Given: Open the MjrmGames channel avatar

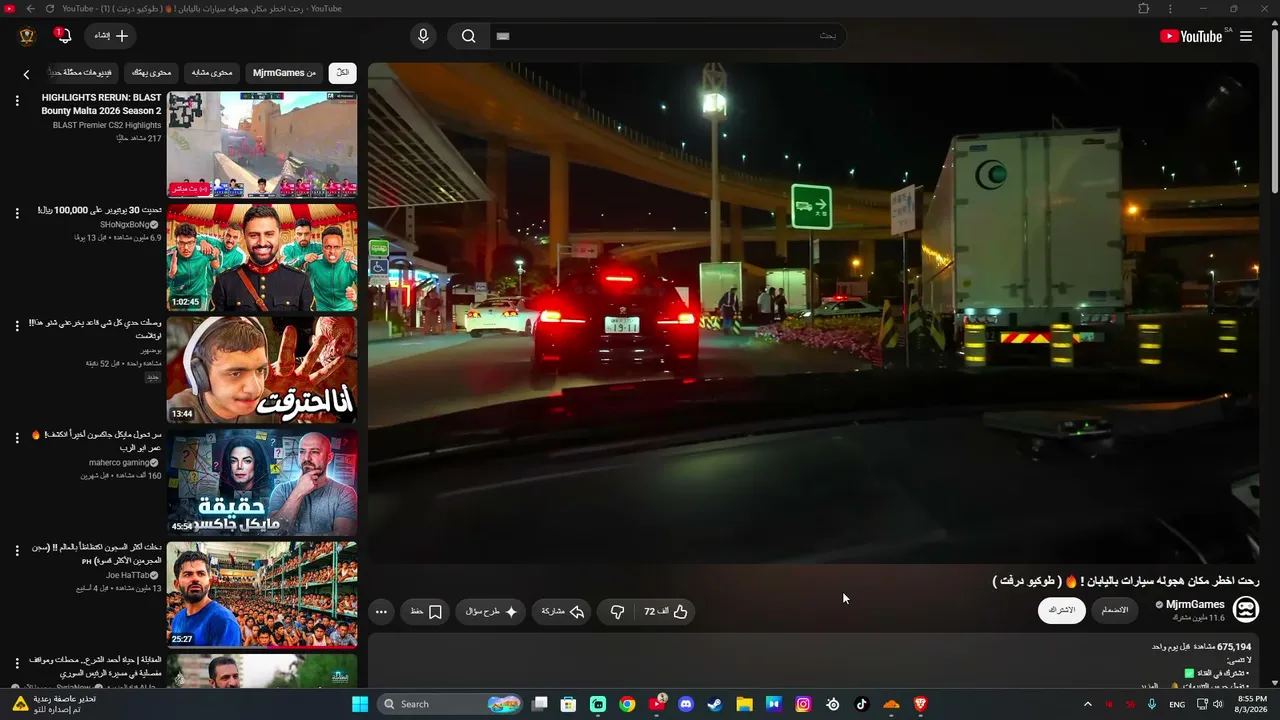Looking at the screenshot, I should [x=1246, y=609].
